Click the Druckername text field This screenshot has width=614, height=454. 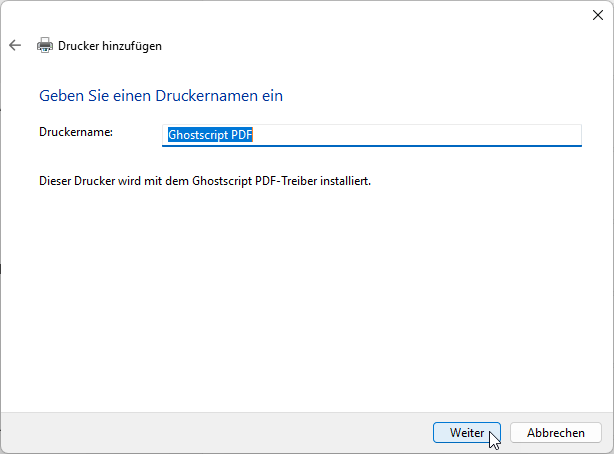coord(372,135)
